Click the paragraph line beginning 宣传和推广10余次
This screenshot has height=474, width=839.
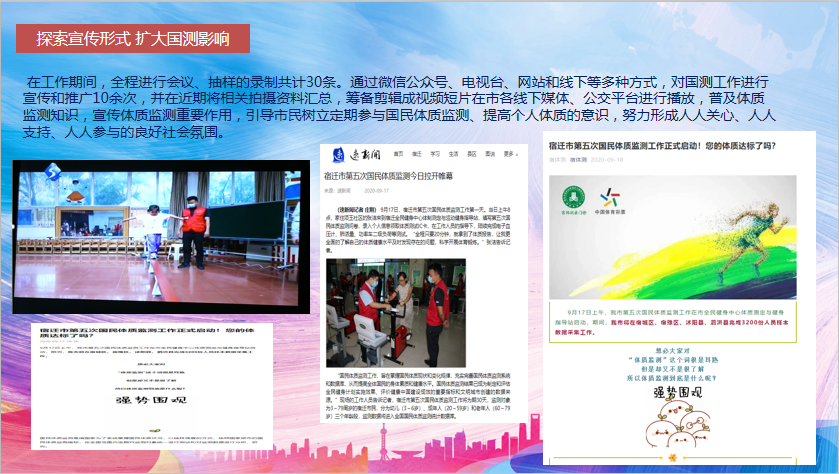393,98
